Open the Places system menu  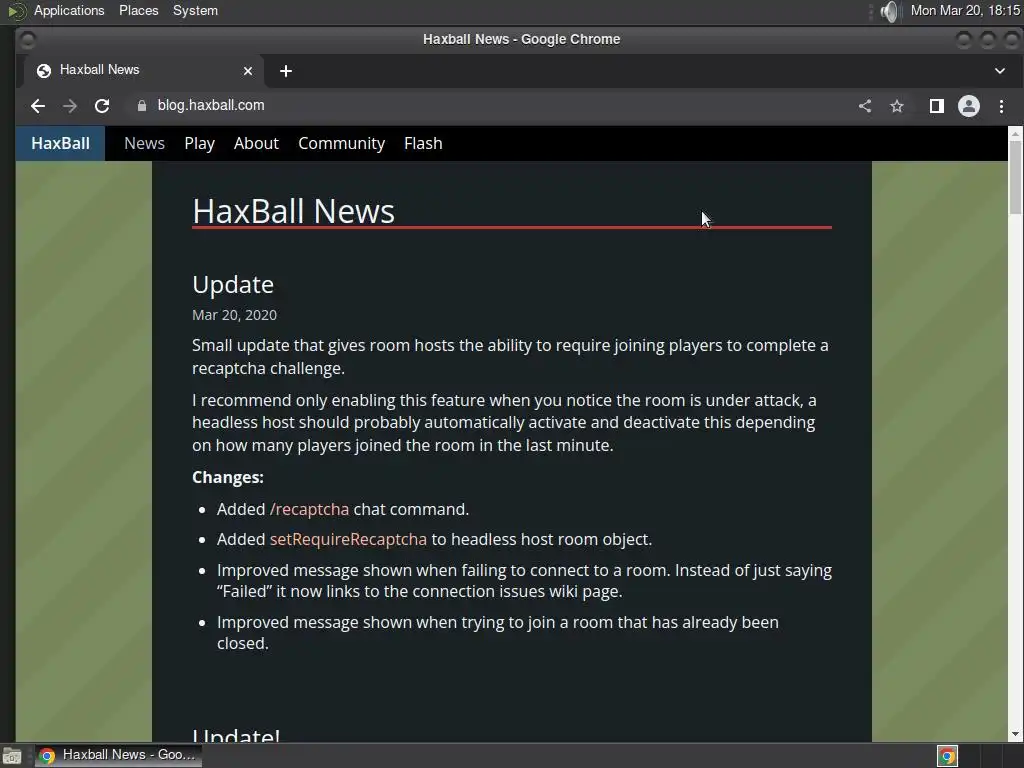pos(138,10)
